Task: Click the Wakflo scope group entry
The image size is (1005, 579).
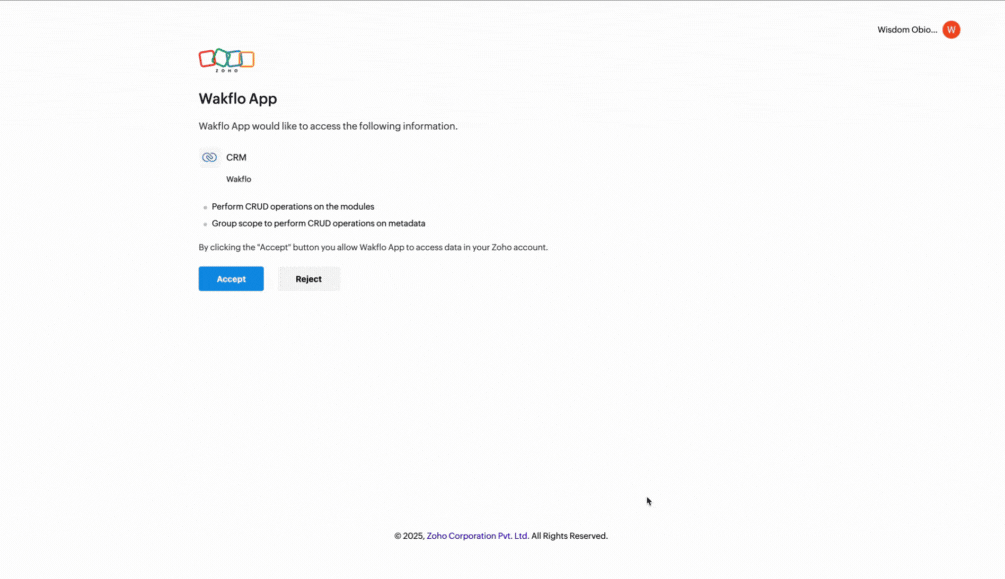Action: coord(239,179)
